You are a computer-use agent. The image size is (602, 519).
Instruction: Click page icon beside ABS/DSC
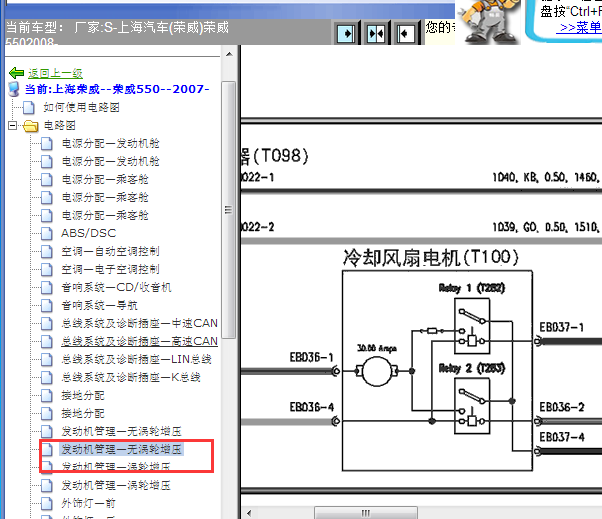tap(47, 233)
